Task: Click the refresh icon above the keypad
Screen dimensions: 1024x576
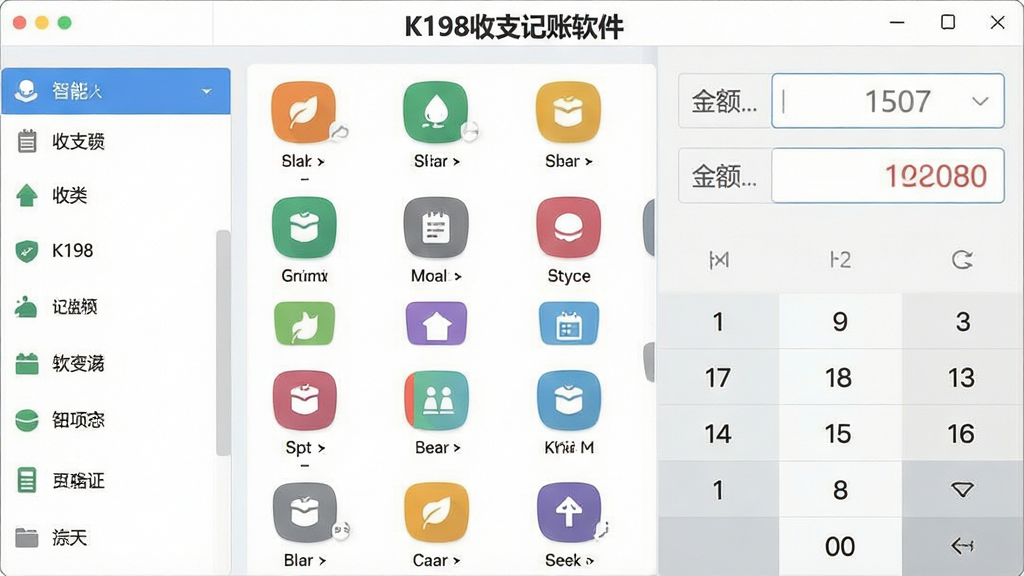Action: pyautogui.click(x=962, y=260)
